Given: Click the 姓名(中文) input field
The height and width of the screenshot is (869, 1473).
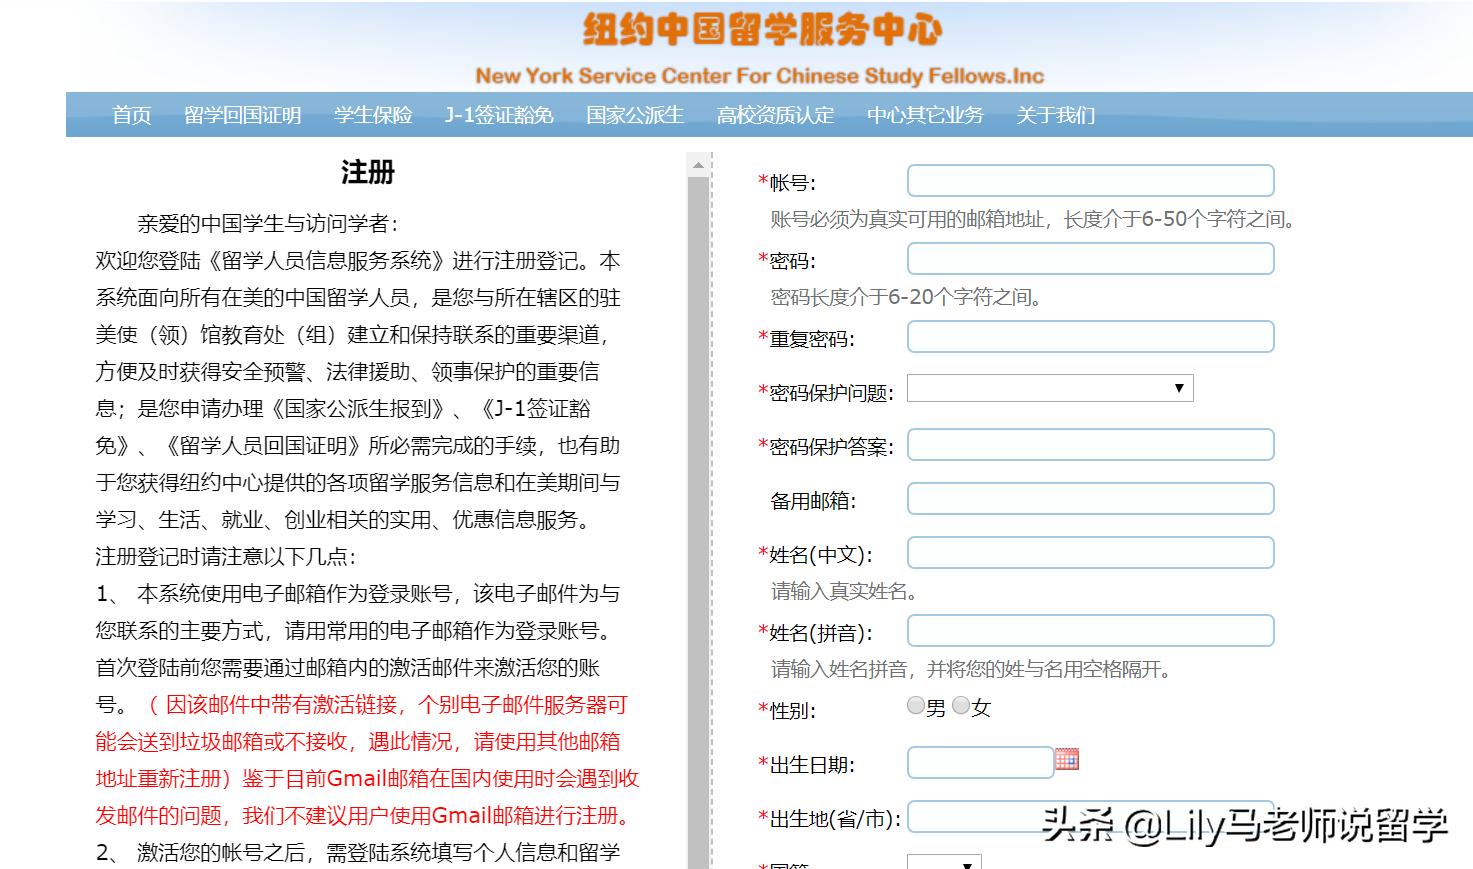Looking at the screenshot, I should pos(1090,552).
